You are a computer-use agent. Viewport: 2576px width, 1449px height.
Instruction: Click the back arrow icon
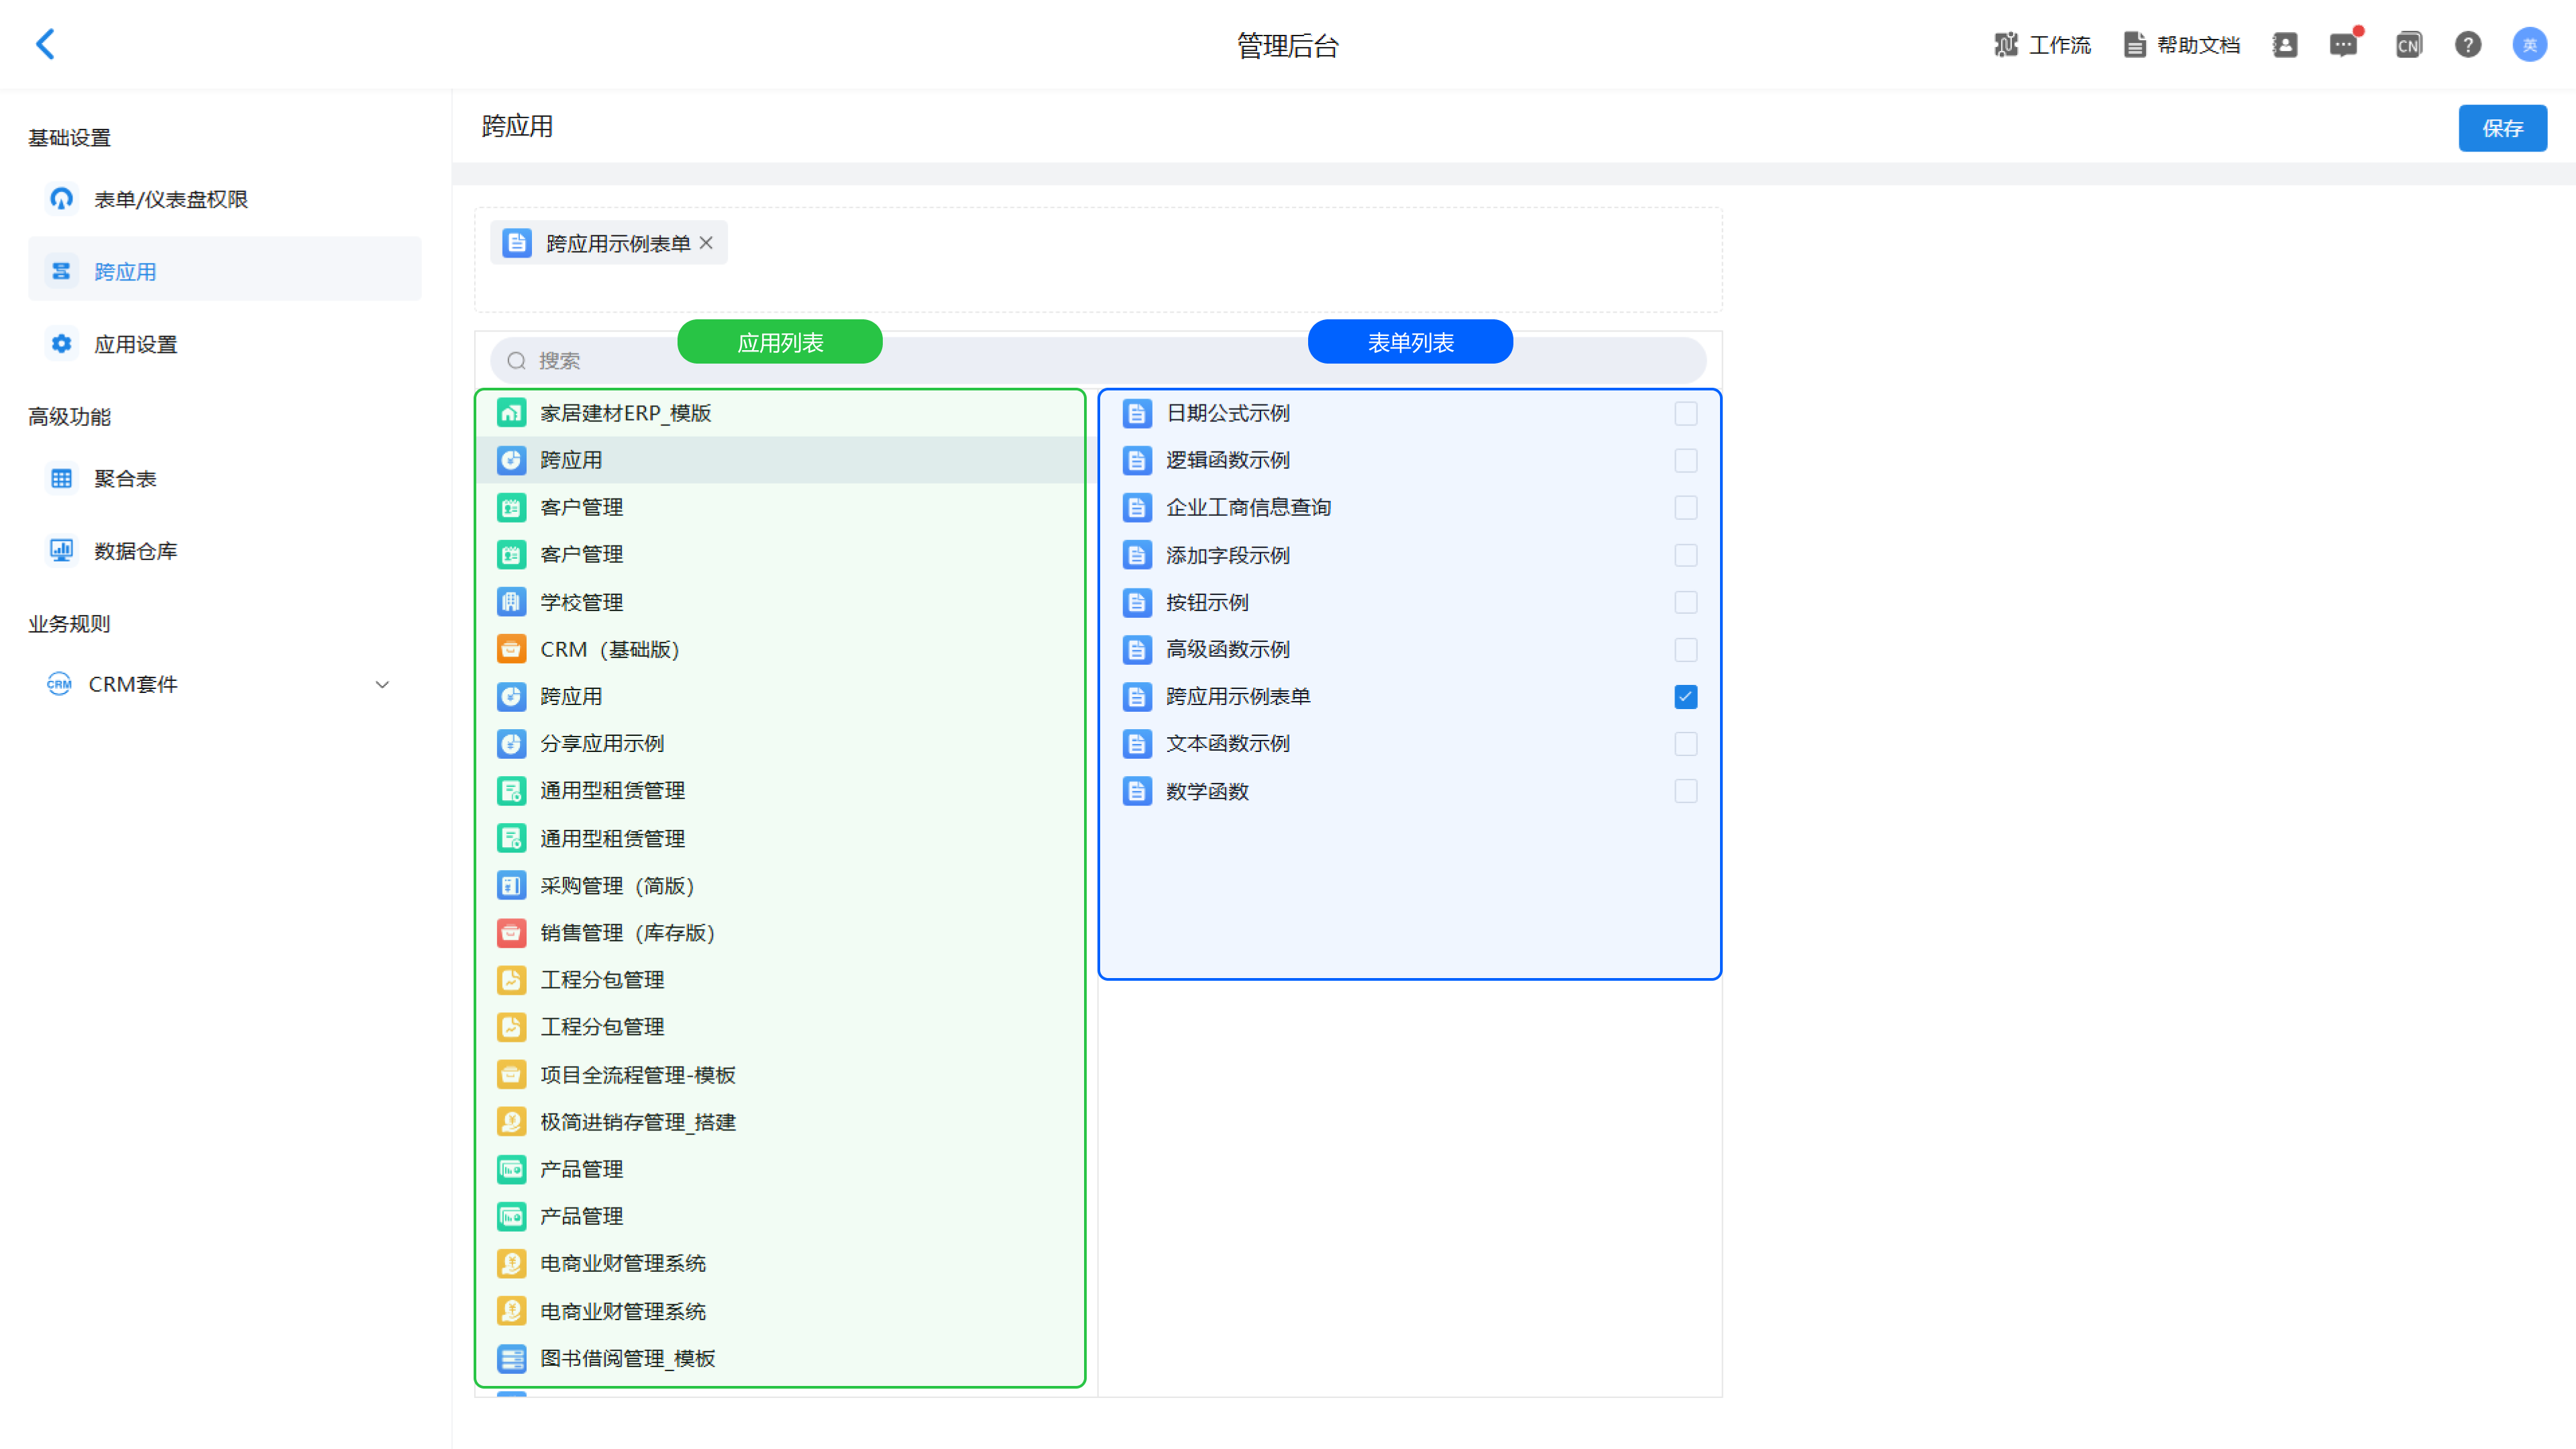[x=45, y=44]
